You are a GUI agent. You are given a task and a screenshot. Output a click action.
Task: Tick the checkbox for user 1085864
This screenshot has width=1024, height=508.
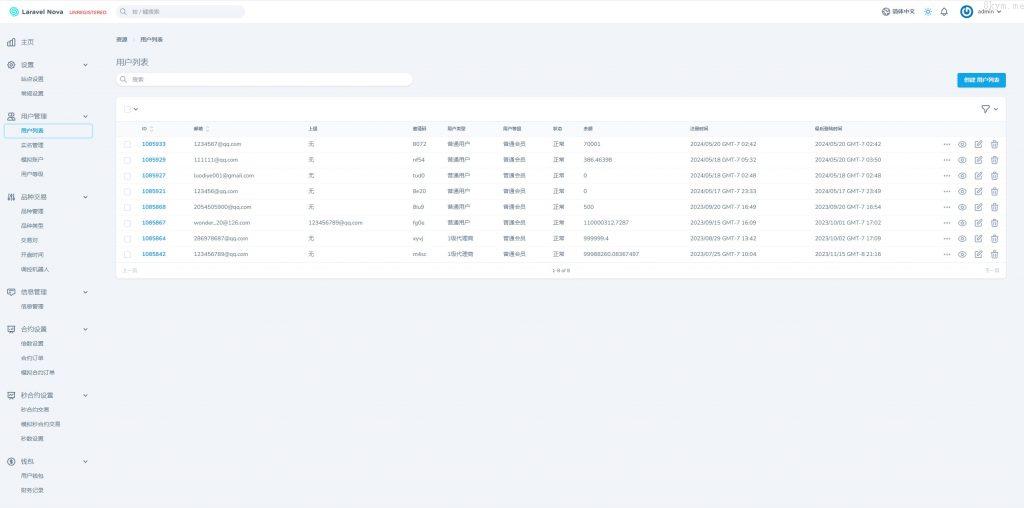[127, 239]
